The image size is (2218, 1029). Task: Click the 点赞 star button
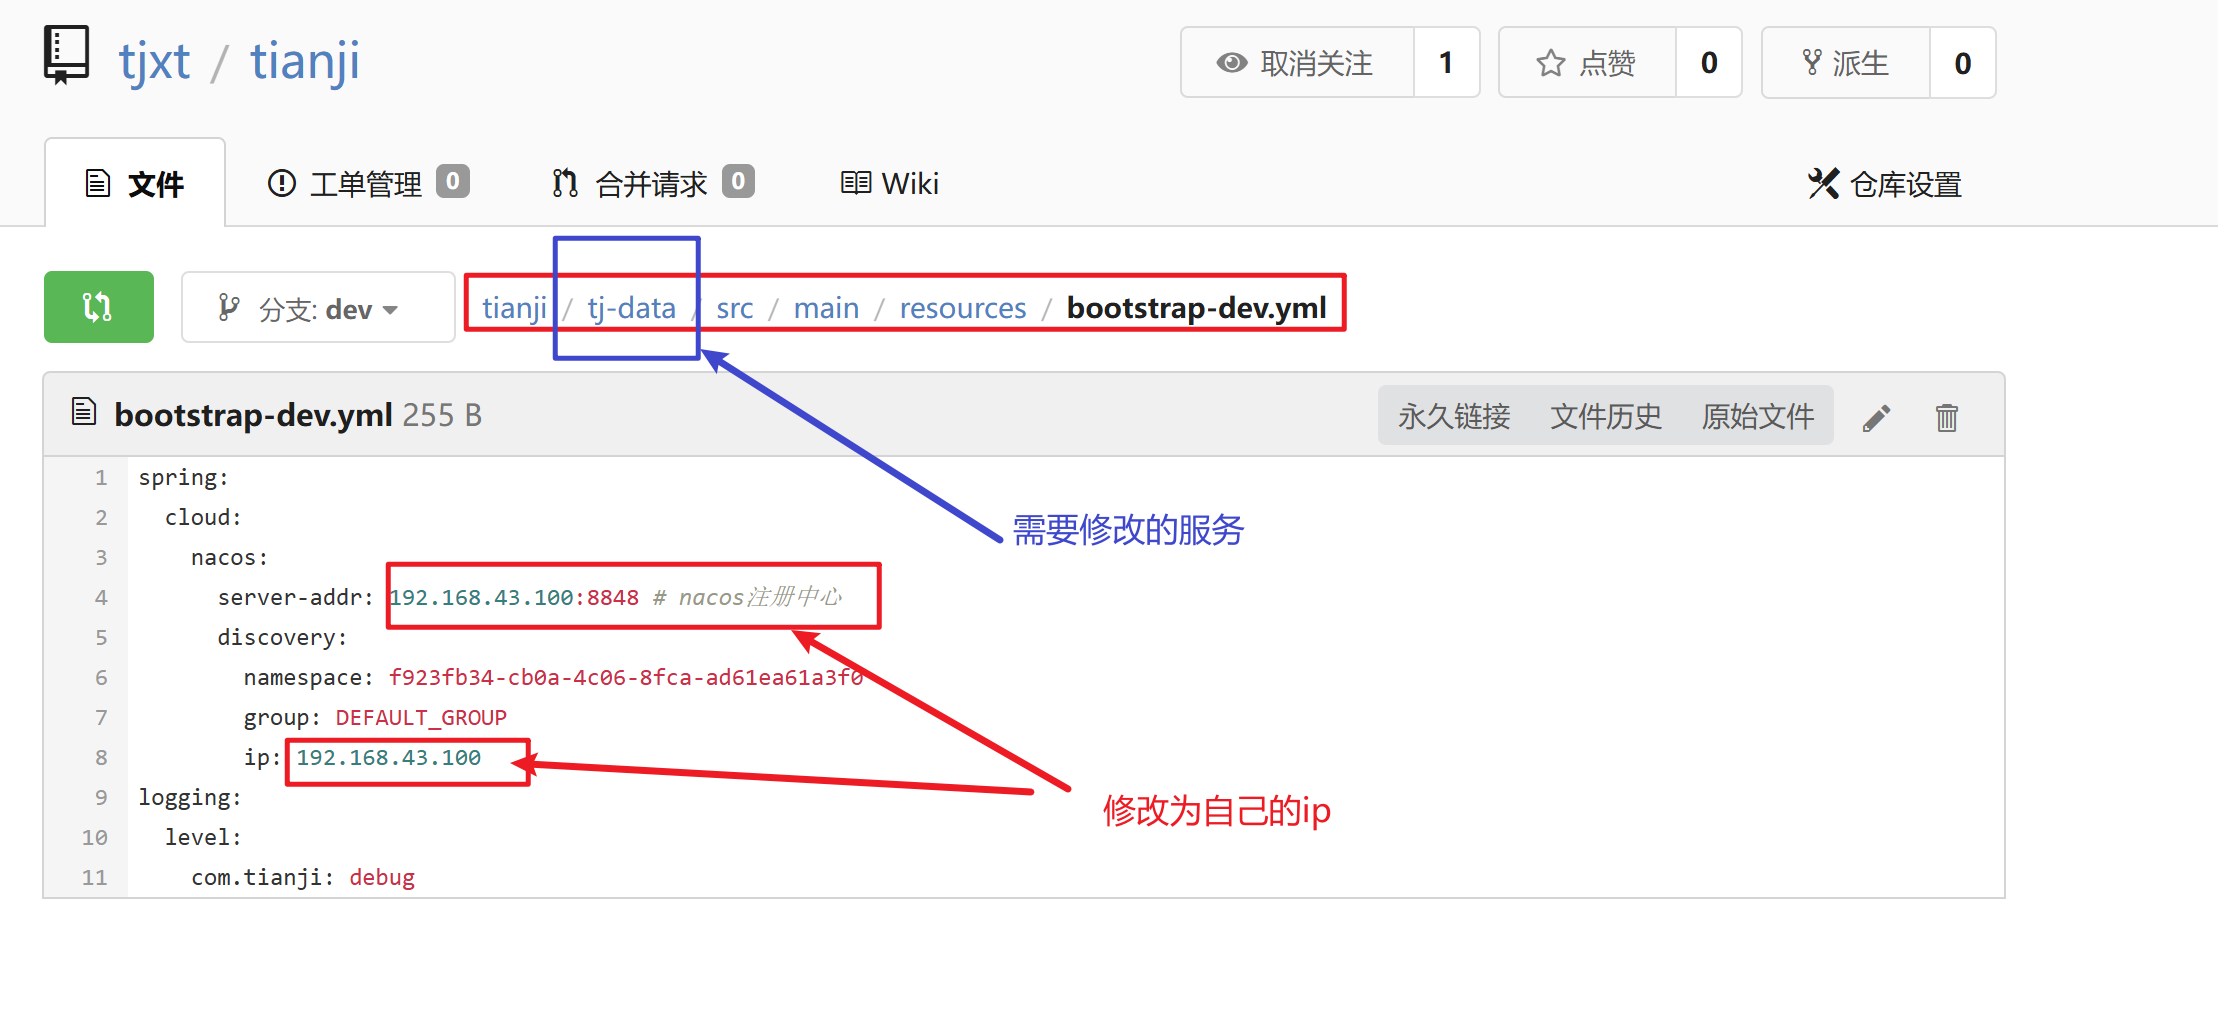tap(1587, 63)
